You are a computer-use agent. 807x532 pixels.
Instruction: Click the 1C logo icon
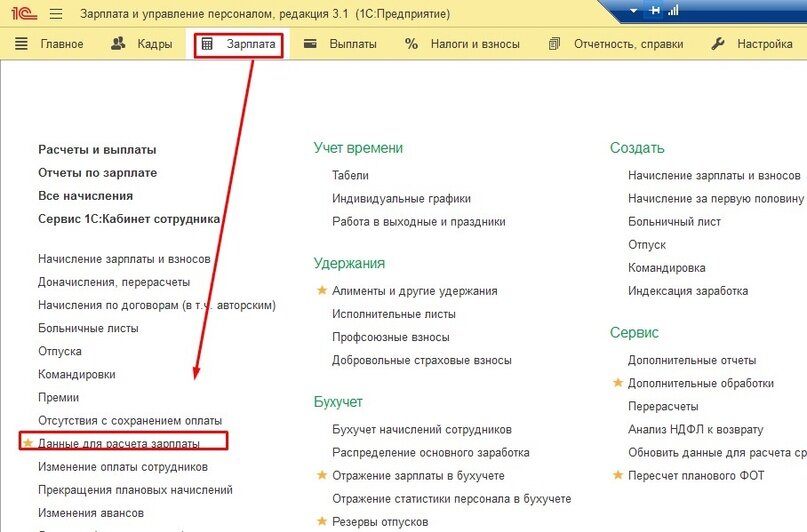point(24,13)
